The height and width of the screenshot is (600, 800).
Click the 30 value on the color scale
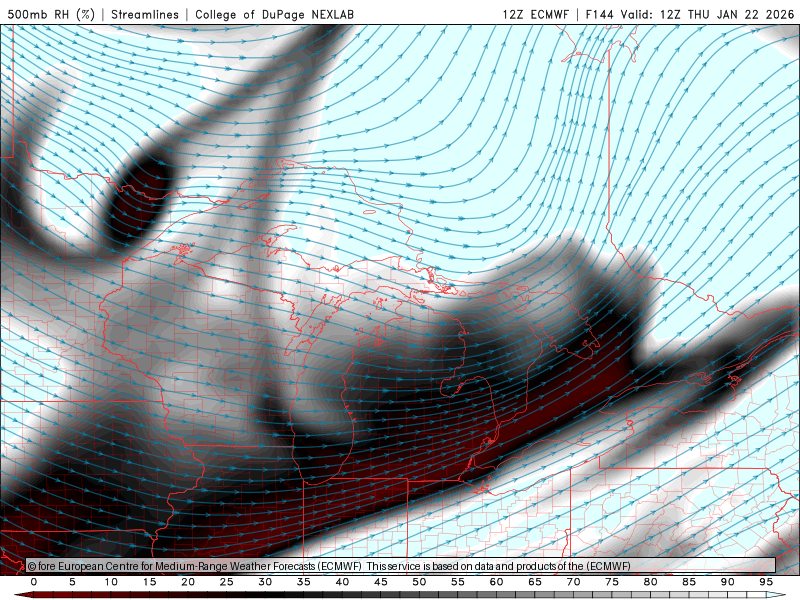point(265,582)
